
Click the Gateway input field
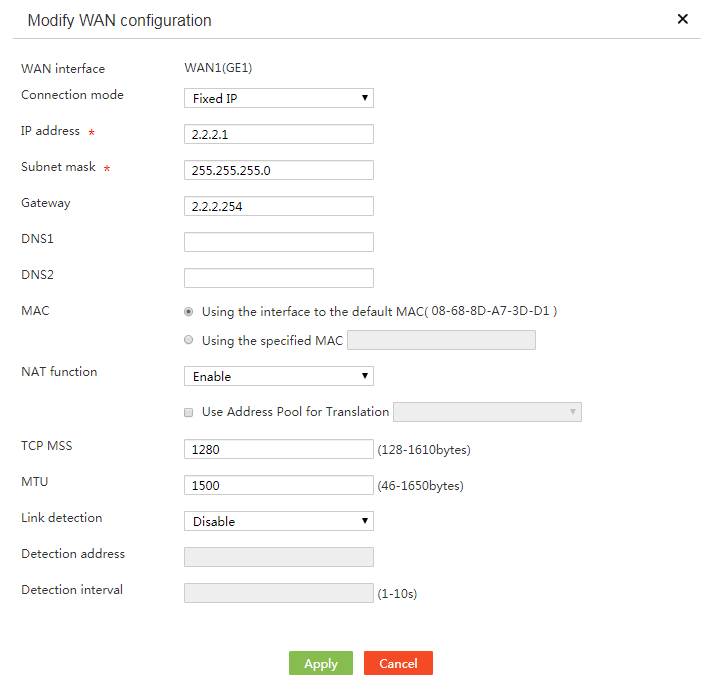pyautogui.click(x=278, y=206)
